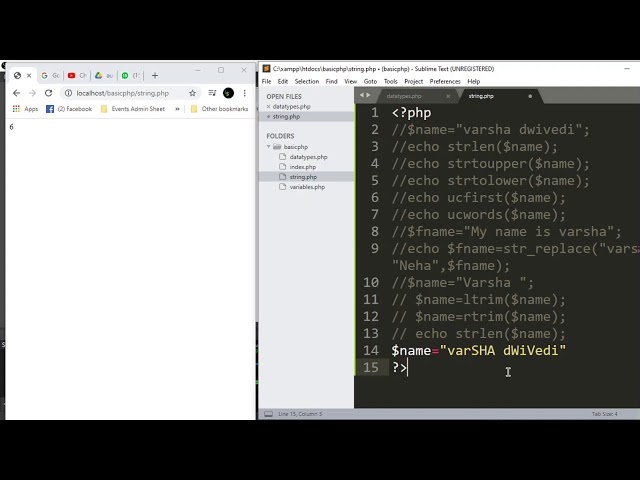
Task: Switch to the YouTube tab in Chrome
Action: pyautogui.click(x=77, y=76)
